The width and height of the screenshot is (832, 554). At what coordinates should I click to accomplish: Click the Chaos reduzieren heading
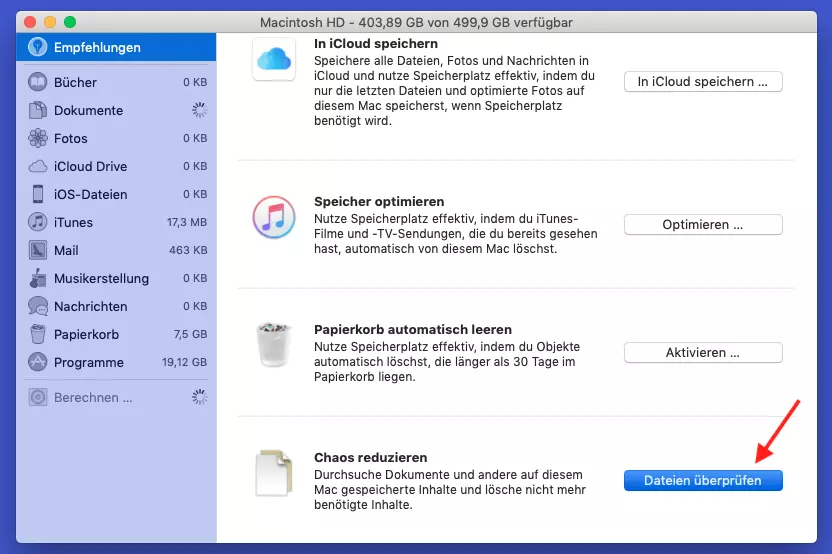(x=370, y=457)
